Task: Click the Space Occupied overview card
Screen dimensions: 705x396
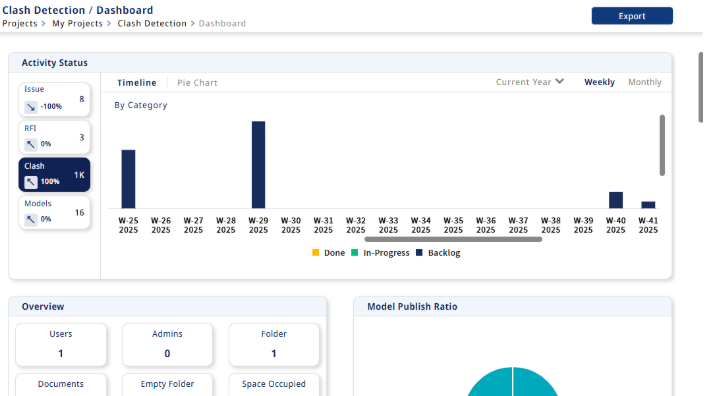Action: pyautogui.click(x=274, y=385)
